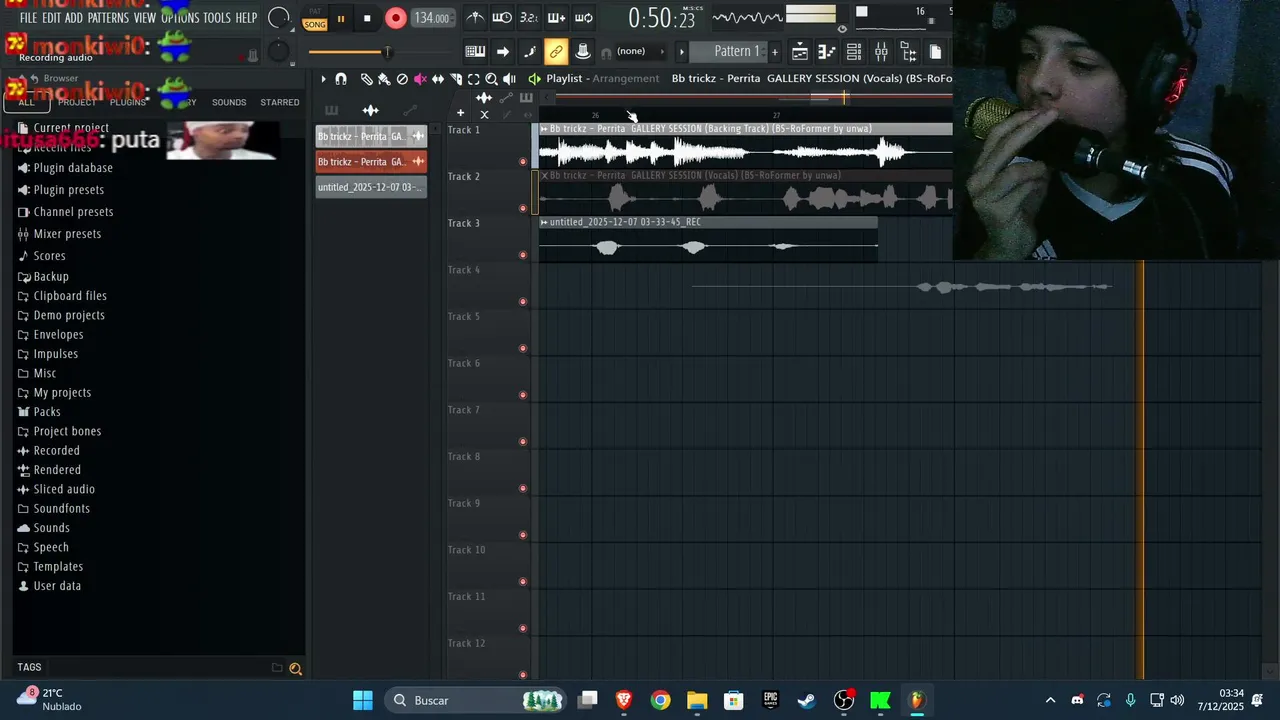Select the Slice tool in Playlist
The height and width of the screenshot is (720, 1280).
coord(456,79)
